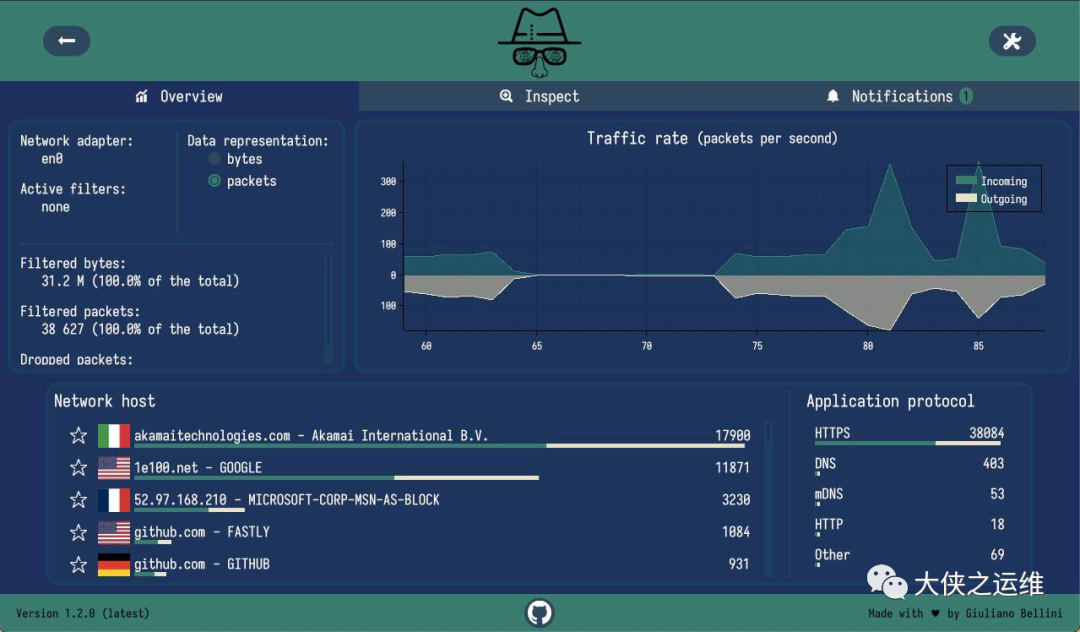Open settings with the wrench icon
Viewport: 1080px width, 632px height.
pyautogui.click(x=1012, y=41)
